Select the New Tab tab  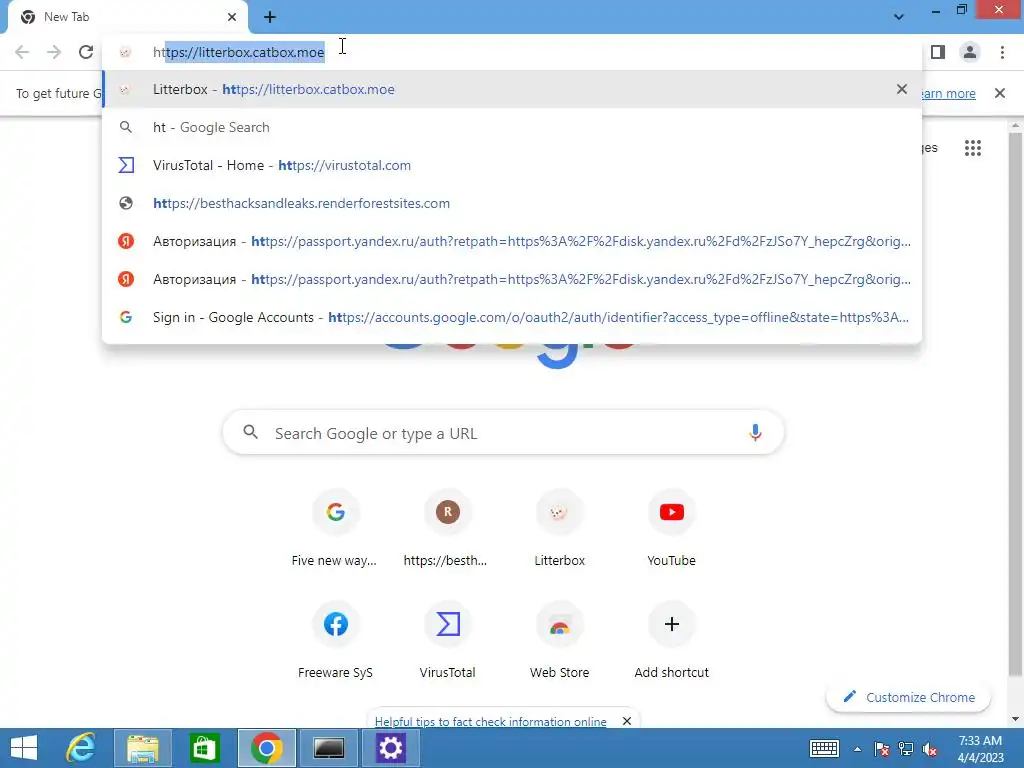pos(128,18)
